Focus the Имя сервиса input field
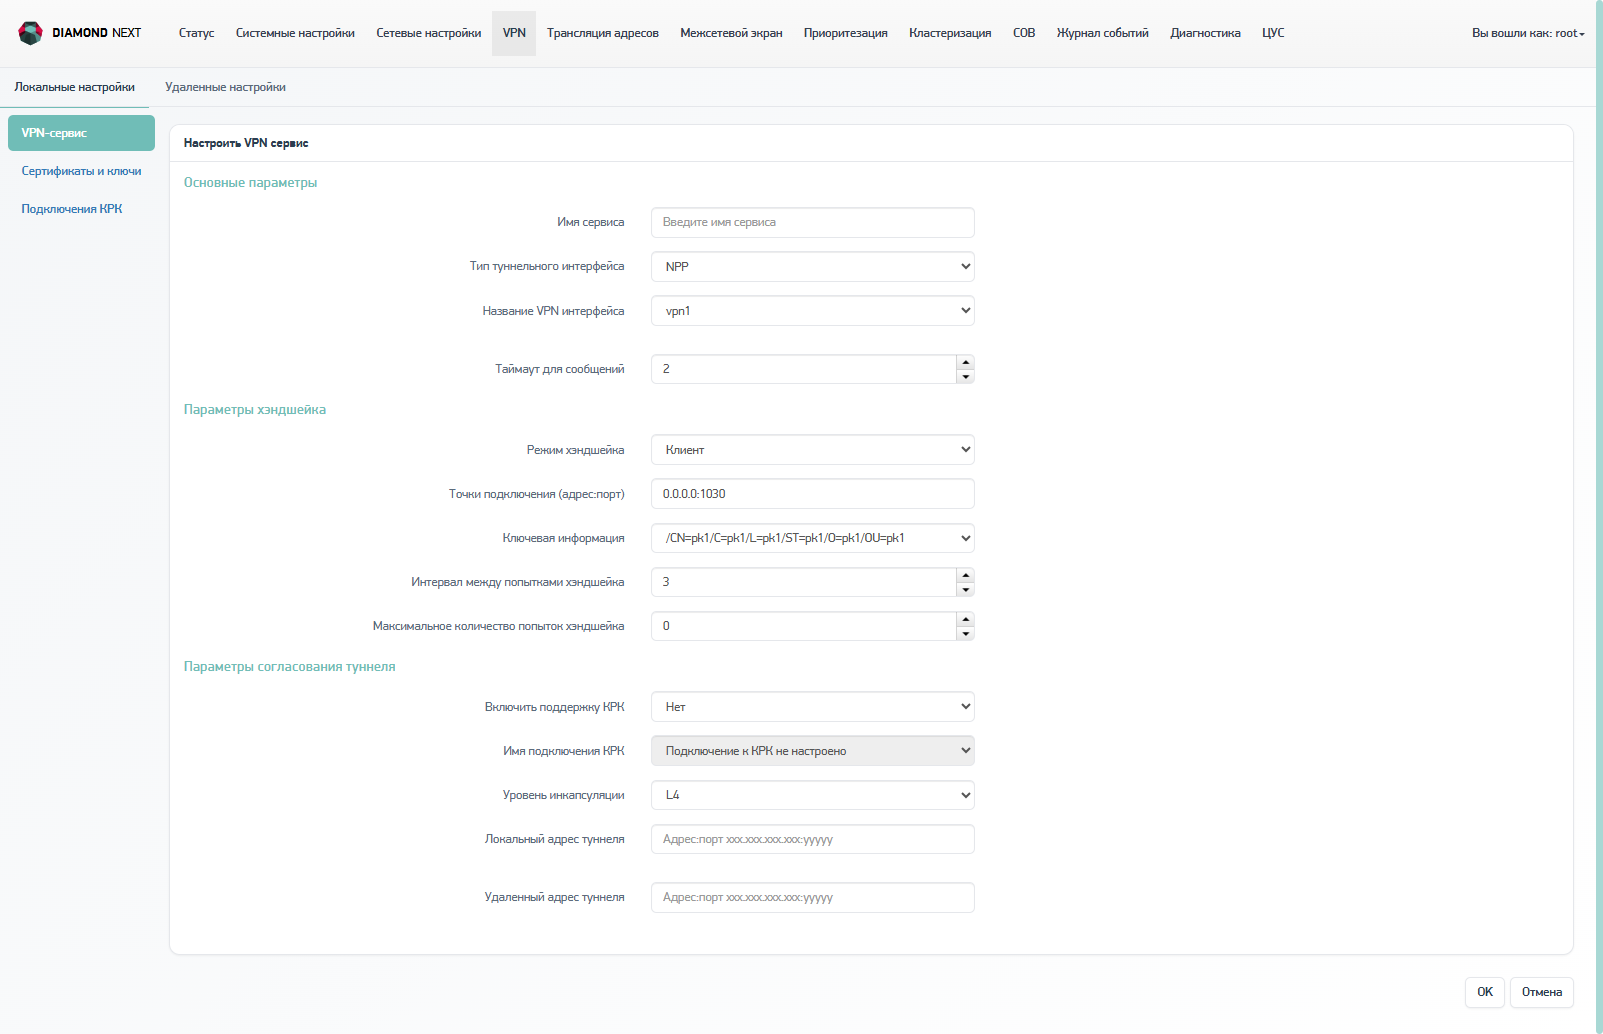1603x1034 pixels. pyautogui.click(x=812, y=222)
